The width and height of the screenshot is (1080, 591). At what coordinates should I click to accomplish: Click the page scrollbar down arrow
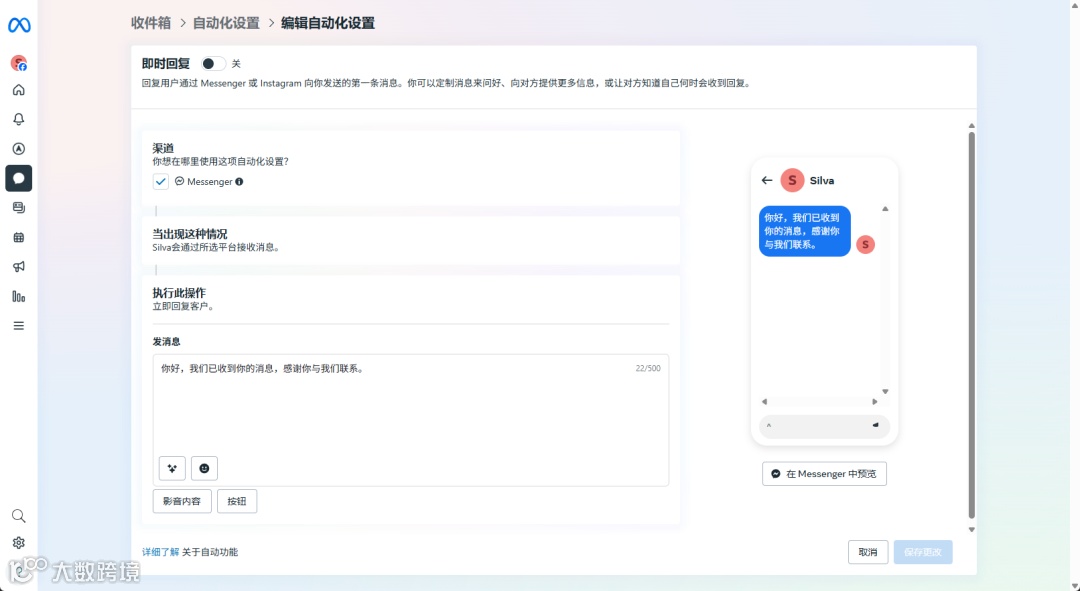(972, 530)
